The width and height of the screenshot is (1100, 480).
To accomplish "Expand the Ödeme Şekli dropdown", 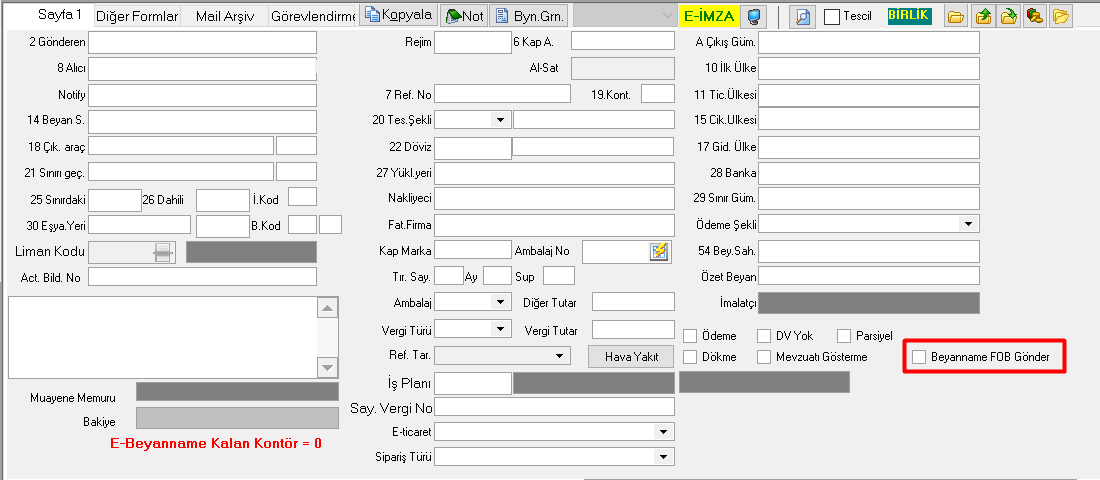I will (x=968, y=223).
